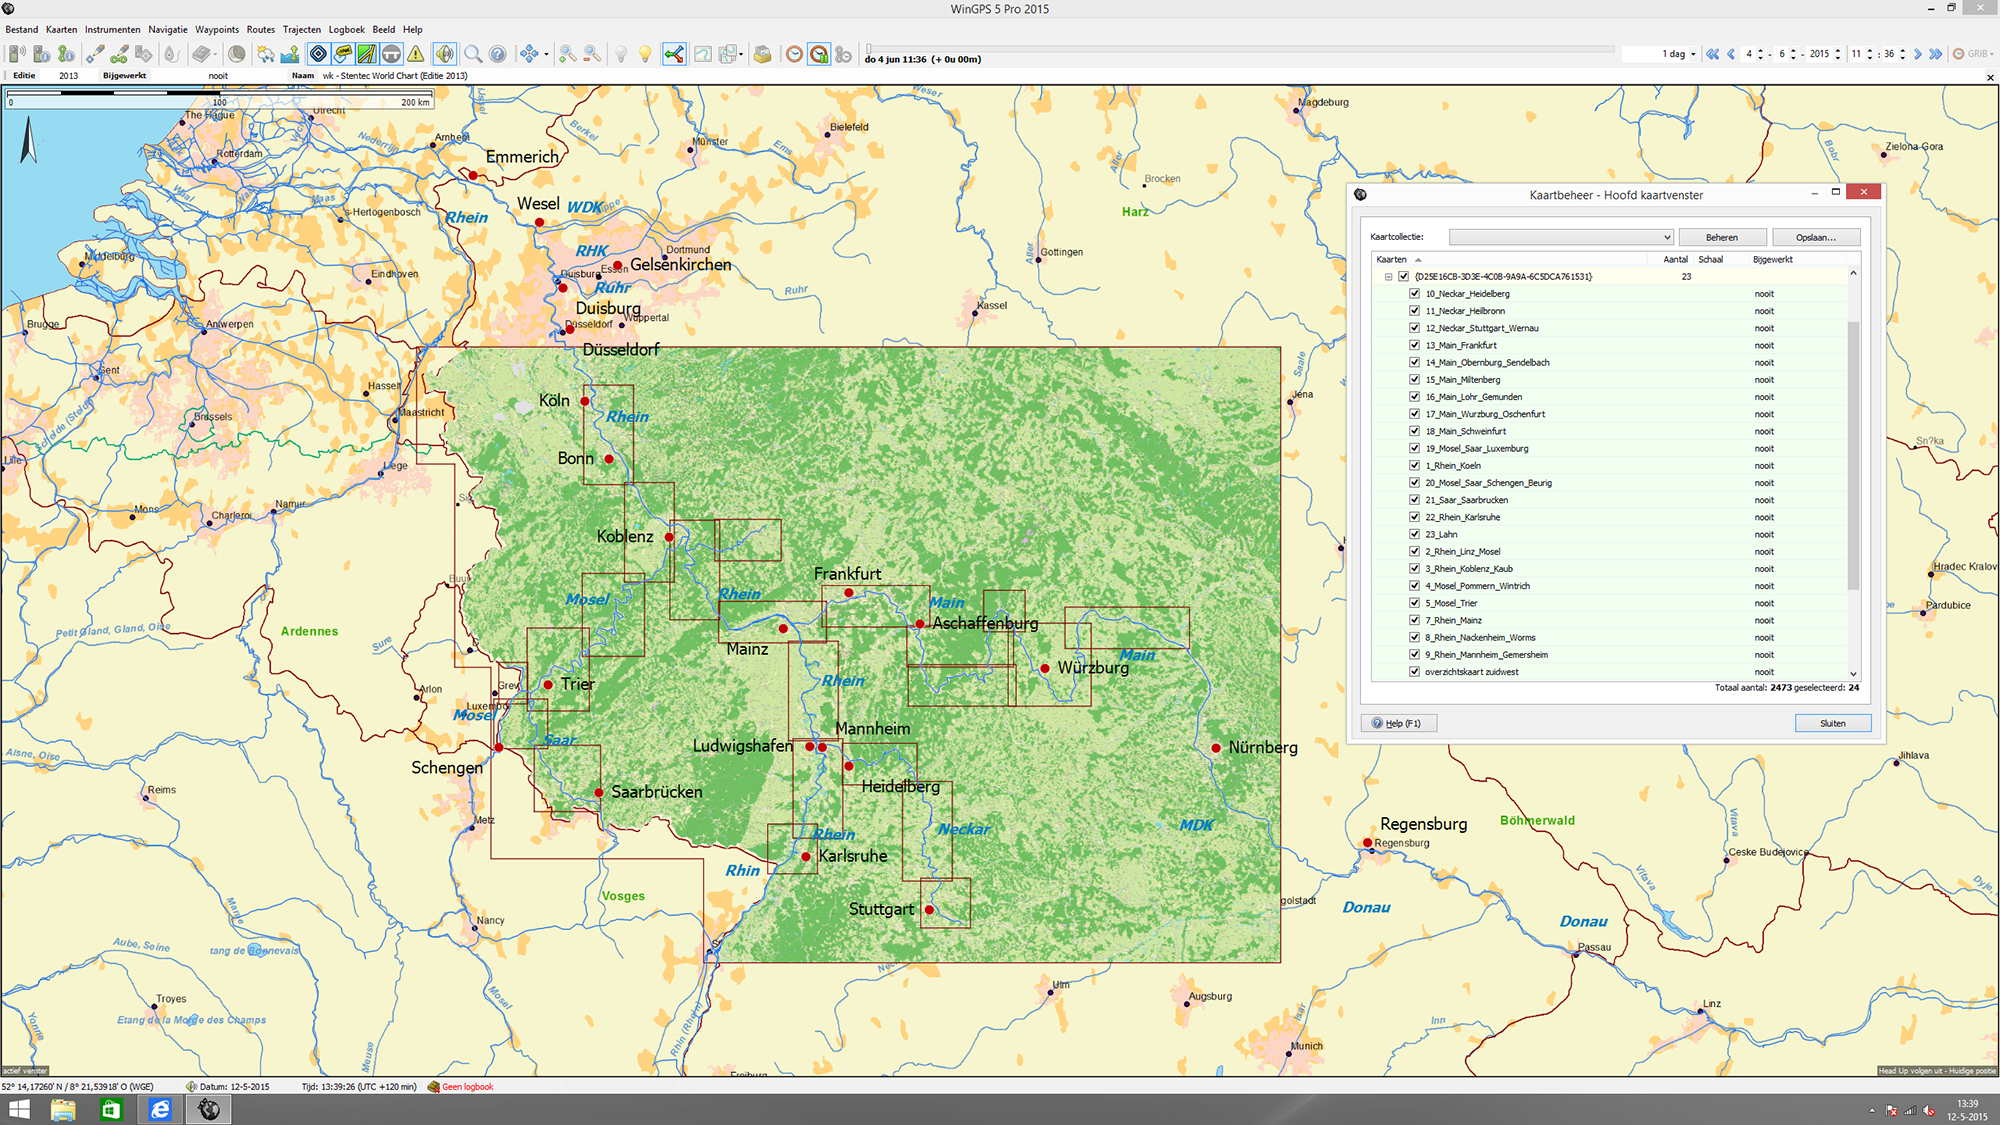Image resolution: width=2000 pixels, height=1125 pixels.
Task: Click the Opslaan... button
Action: pyautogui.click(x=1816, y=237)
